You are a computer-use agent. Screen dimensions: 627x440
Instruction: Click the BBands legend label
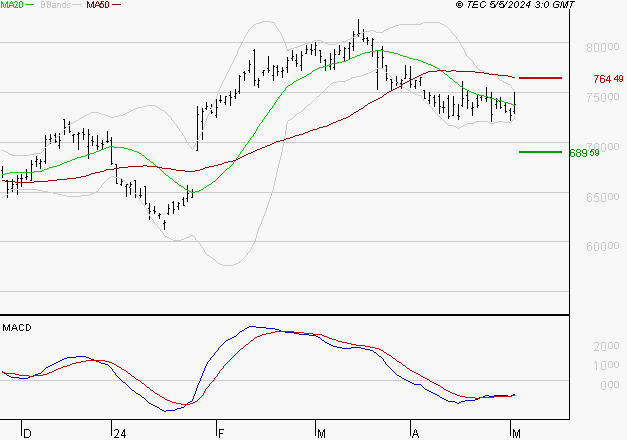(56, 5)
